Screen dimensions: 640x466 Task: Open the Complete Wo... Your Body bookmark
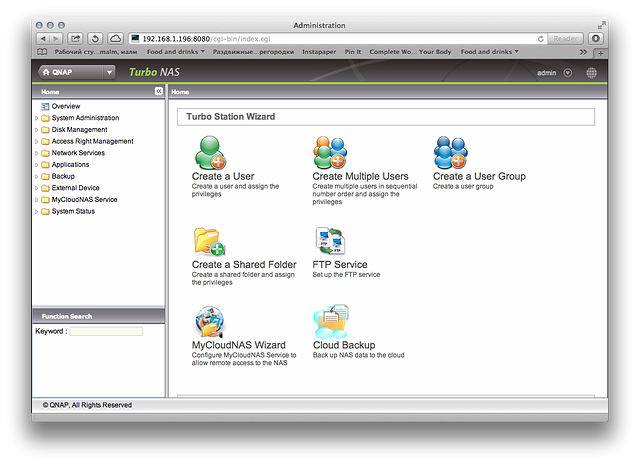click(410, 52)
